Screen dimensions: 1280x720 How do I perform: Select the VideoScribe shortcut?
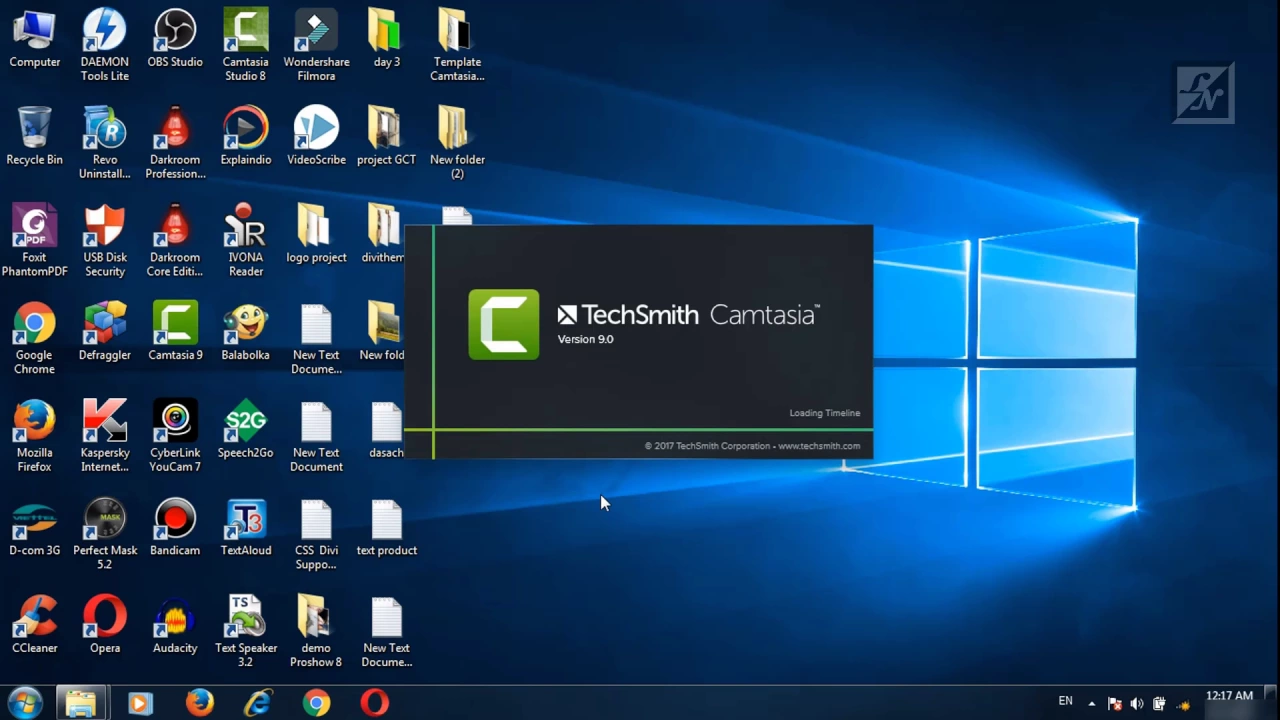coord(316,137)
